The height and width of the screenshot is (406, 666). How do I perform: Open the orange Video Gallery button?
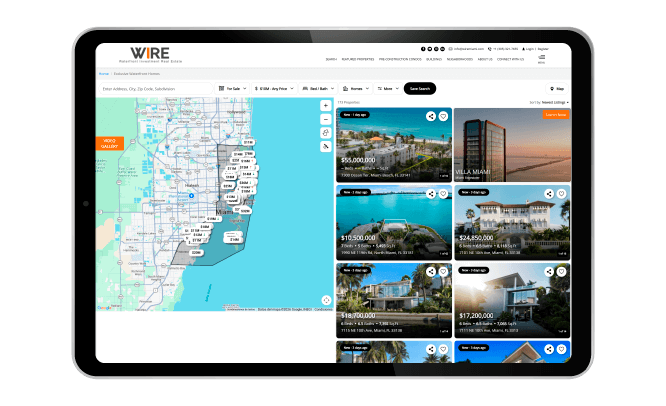pyautogui.click(x=109, y=143)
